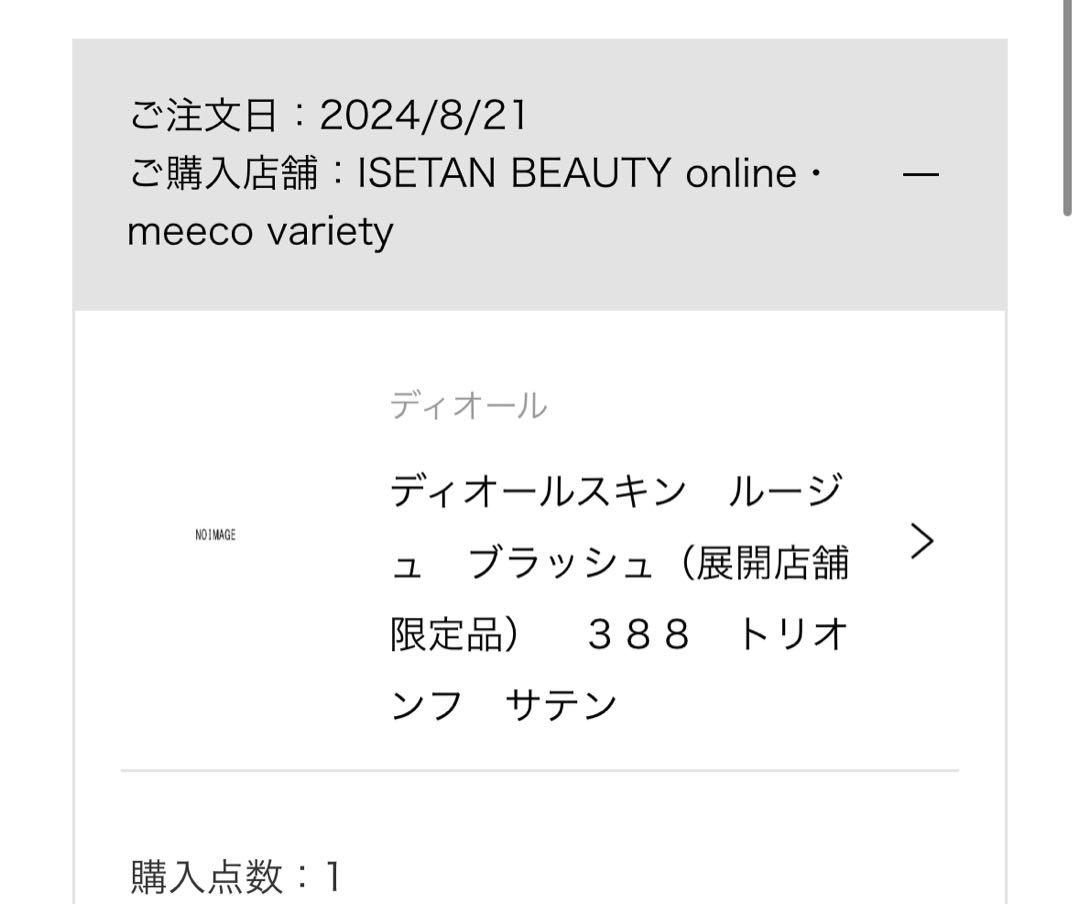Select the meeco variety text
The height and width of the screenshot is (905, 1080).
pyautogui.click(x=260, y=231)
